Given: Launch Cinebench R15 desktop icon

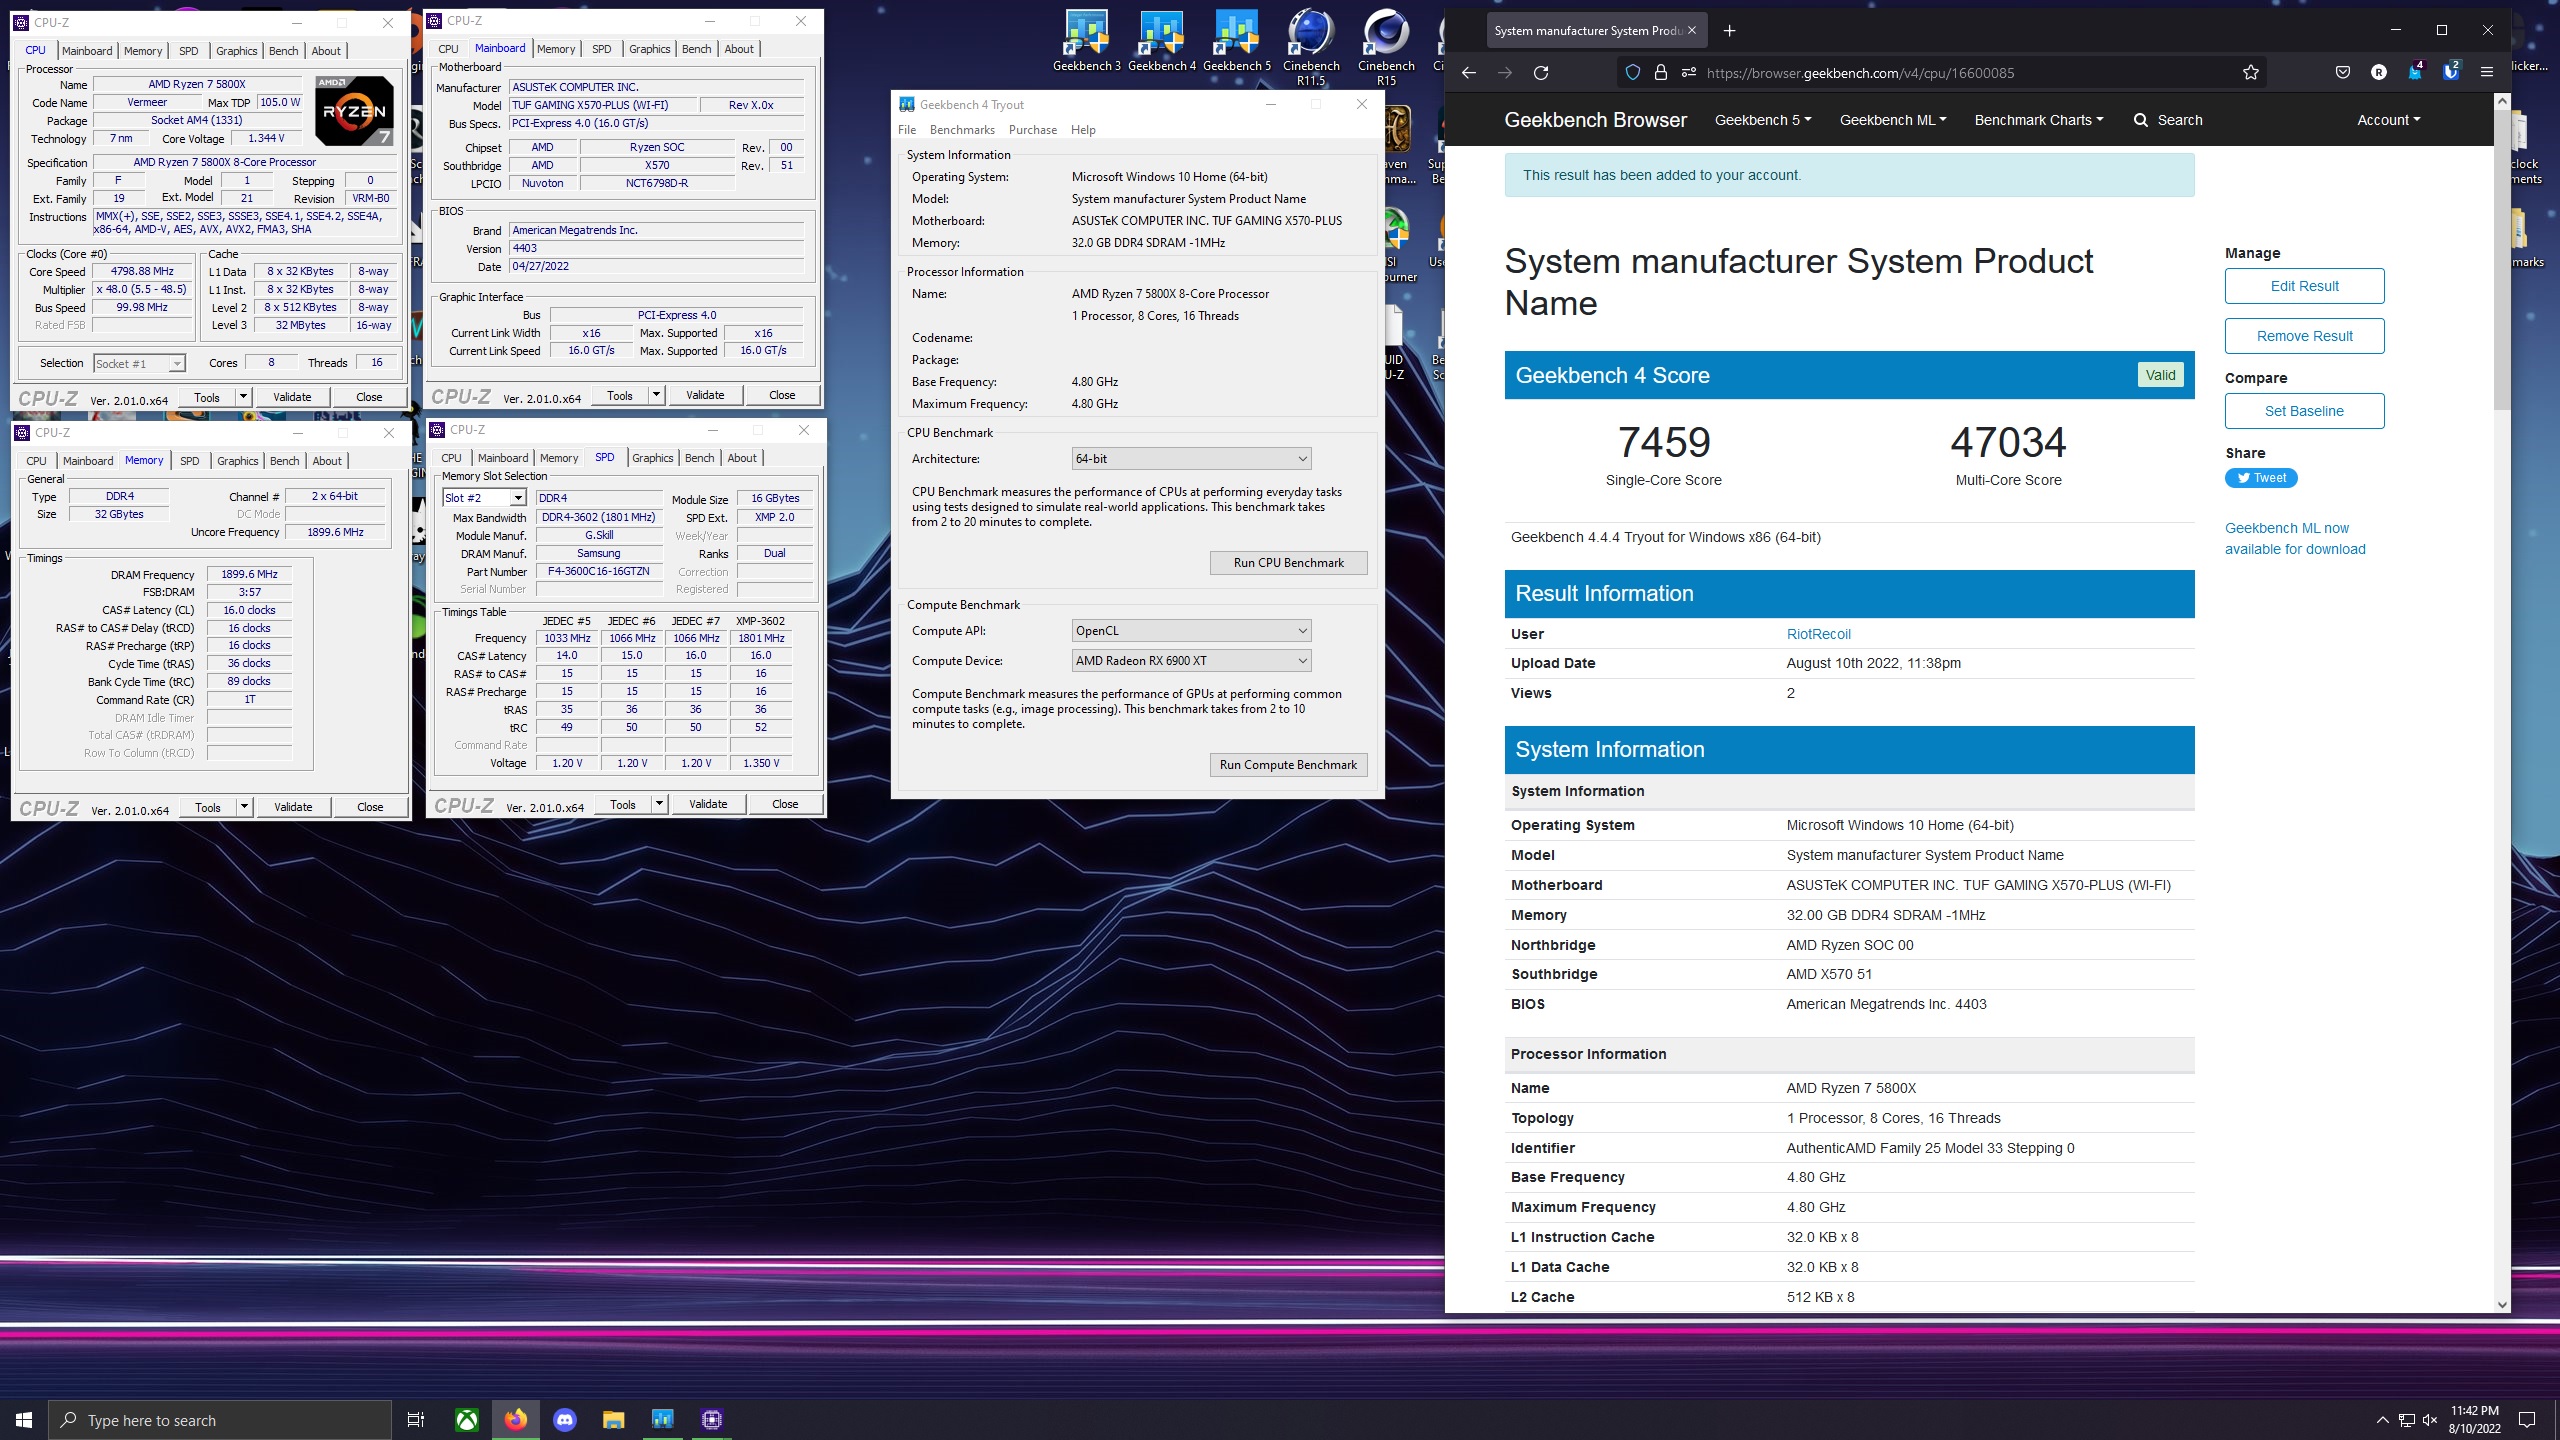Looking at the screenshot, I should click(x=1386, y=47).
